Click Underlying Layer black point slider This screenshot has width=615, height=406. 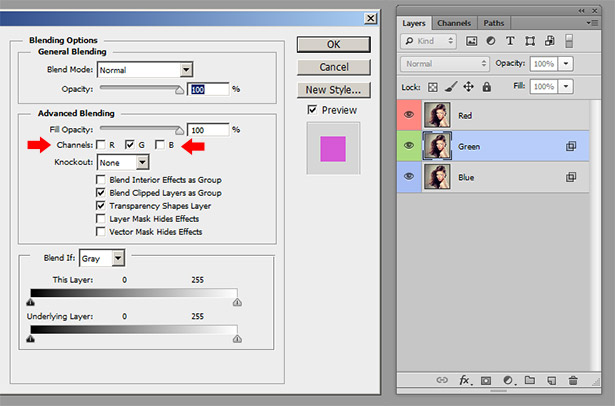[x=30, y=339]
